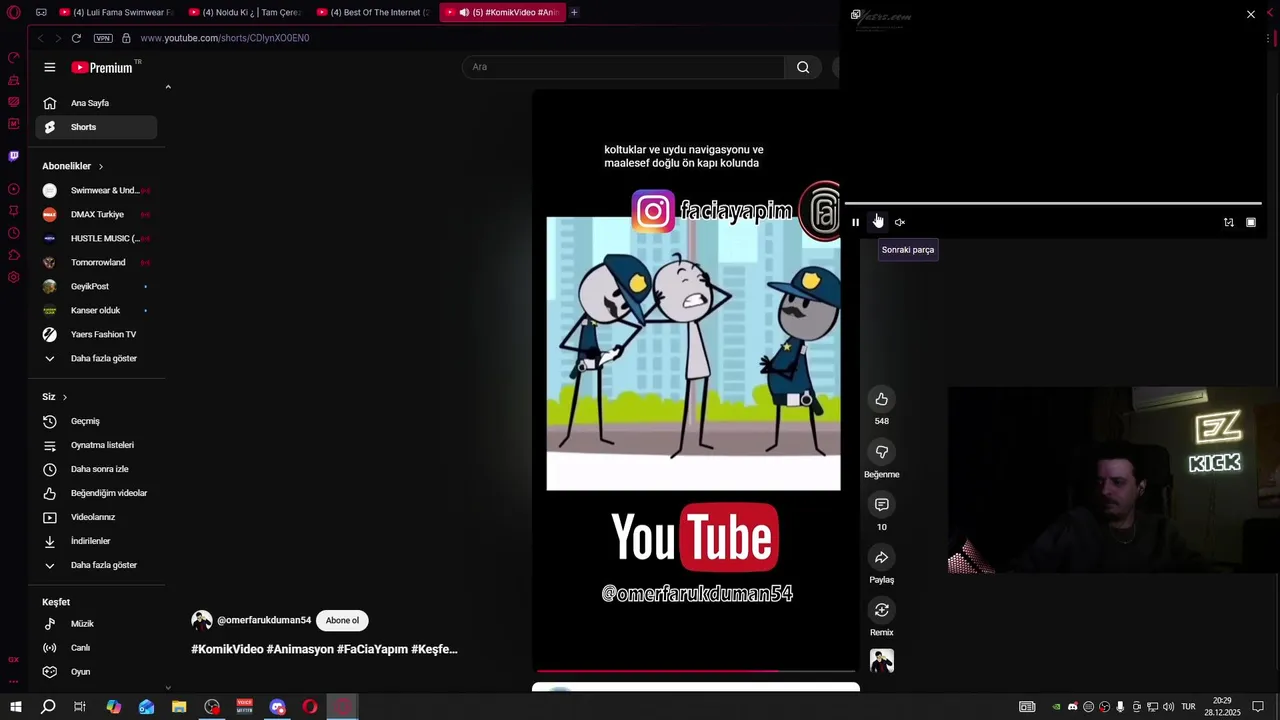
Task: Open a new browser tab with plus
Action: tap(574, 12)
